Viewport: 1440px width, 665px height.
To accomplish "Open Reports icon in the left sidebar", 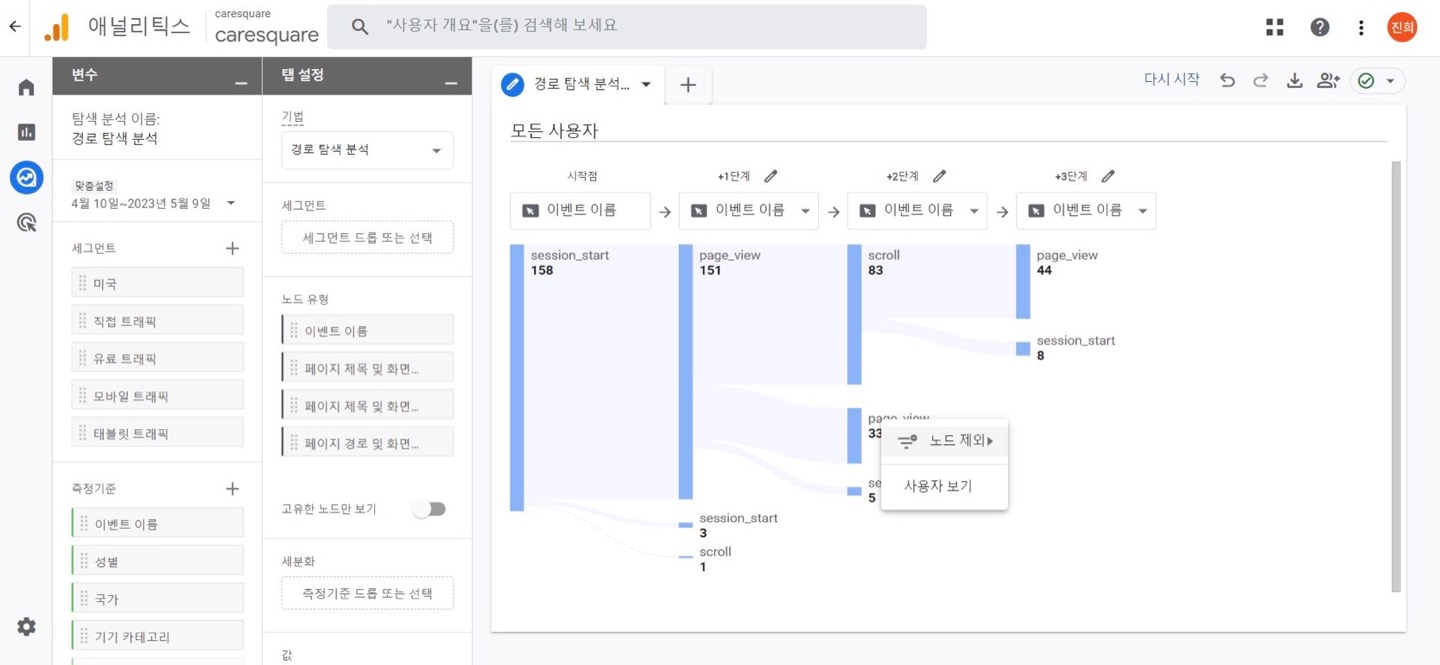I will (x=27, y=132).
